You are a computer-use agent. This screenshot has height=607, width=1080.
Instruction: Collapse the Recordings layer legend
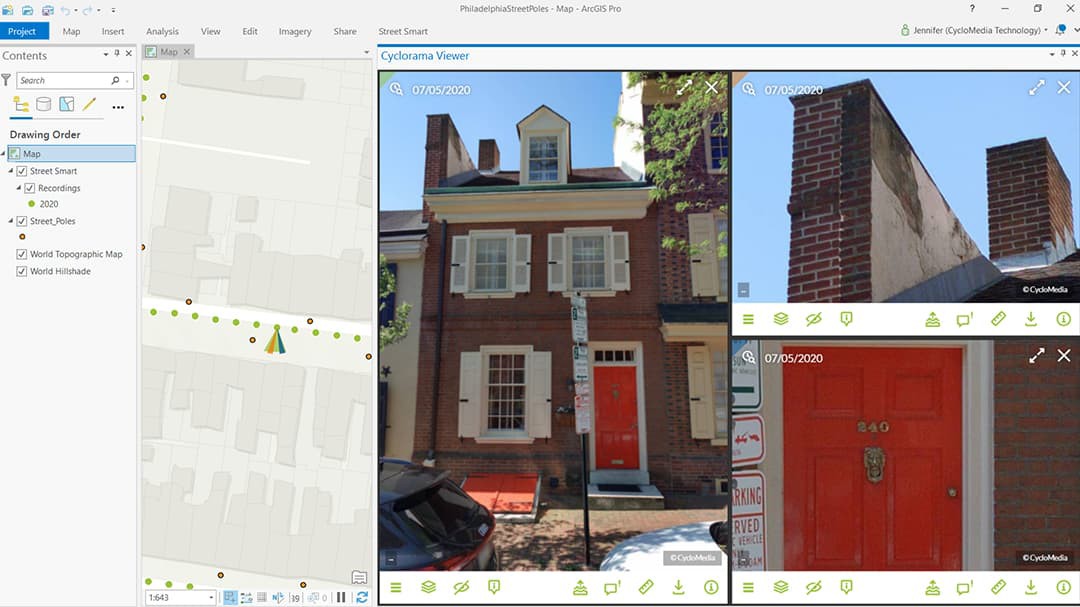19,188
